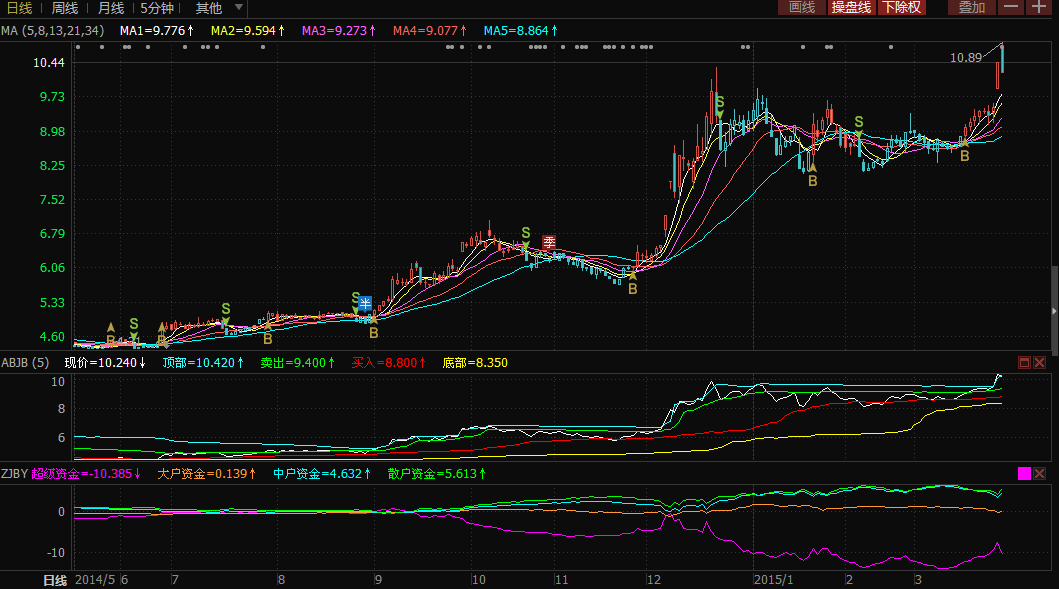Click the 叠加 overlay button
1059x589 pixels.
(971, 8)
